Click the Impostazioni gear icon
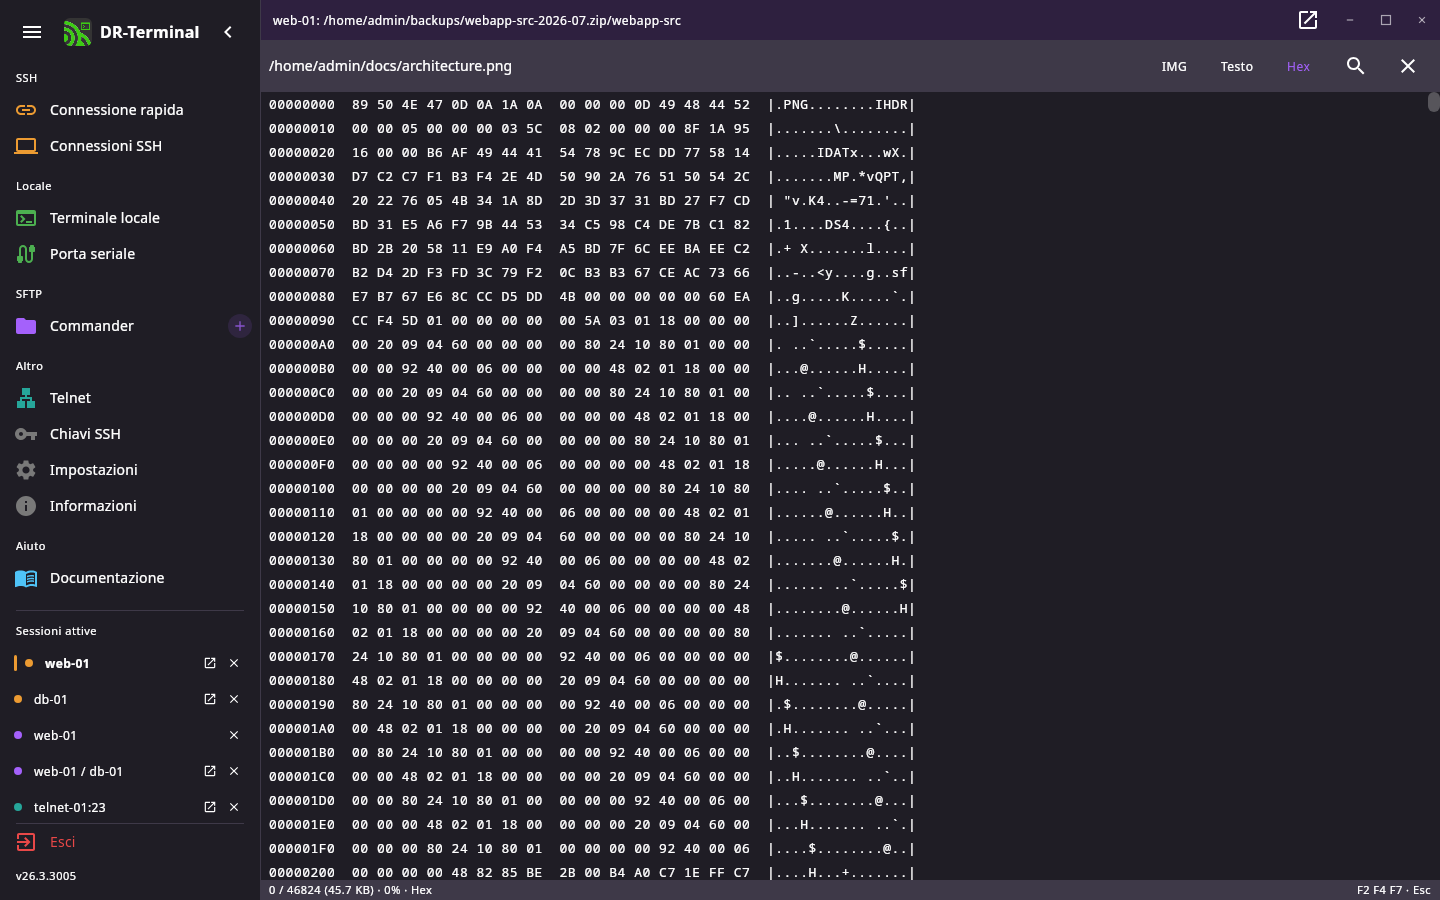This screenshot has height=900, width=1440. 26,470
